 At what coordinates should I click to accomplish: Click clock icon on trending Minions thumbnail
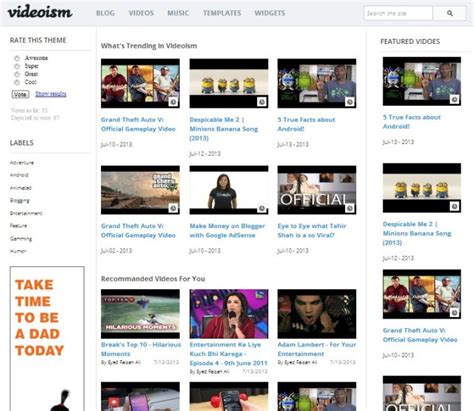(262, 102)
